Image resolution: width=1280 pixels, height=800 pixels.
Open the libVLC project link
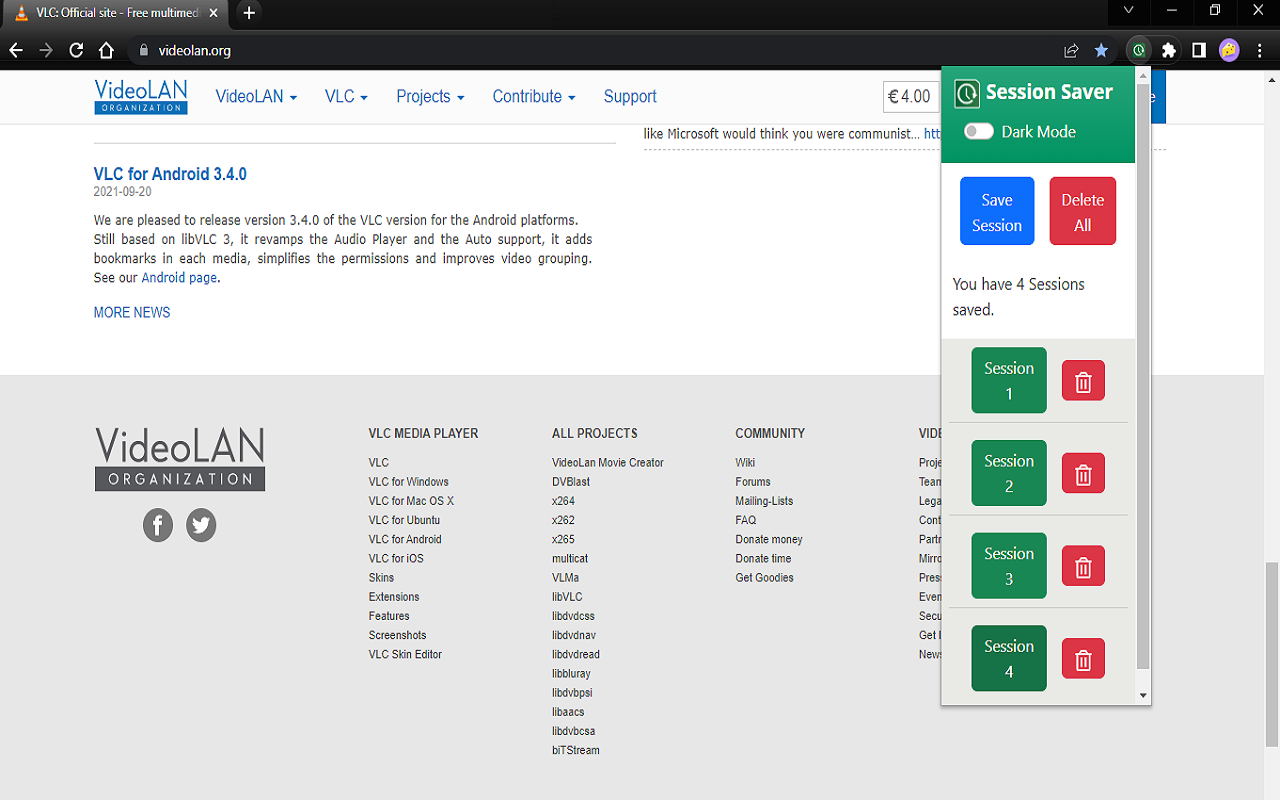click(x=567, y=597)
